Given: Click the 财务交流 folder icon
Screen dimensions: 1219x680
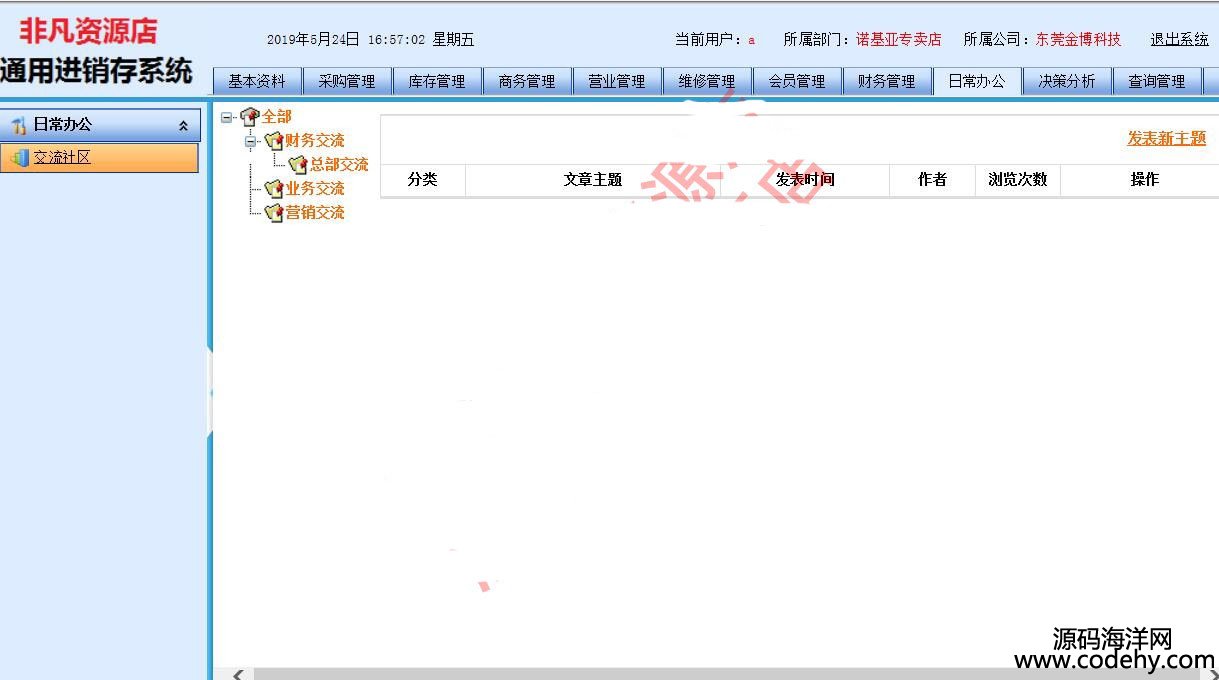Looking at the screenshot, I should (x=274, y=141).
